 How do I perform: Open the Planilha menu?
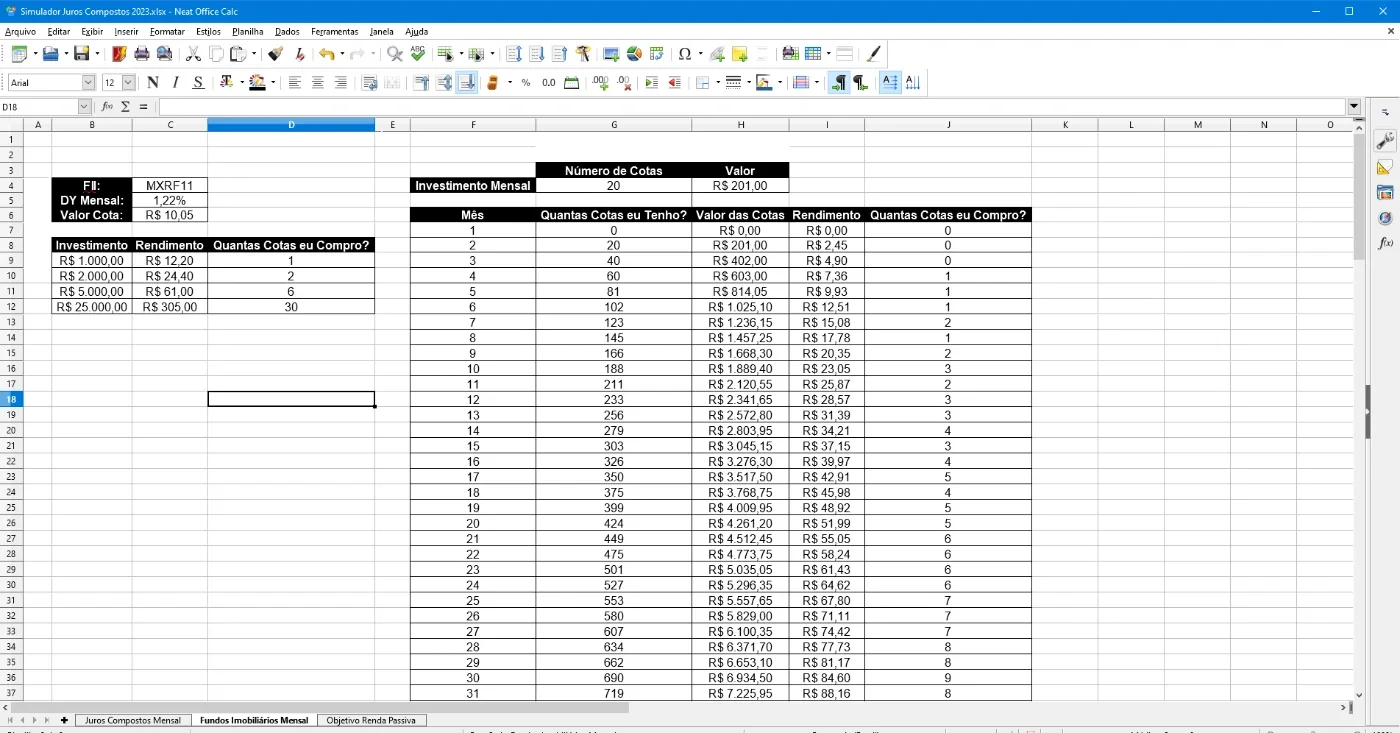click(x=247, y=32)
